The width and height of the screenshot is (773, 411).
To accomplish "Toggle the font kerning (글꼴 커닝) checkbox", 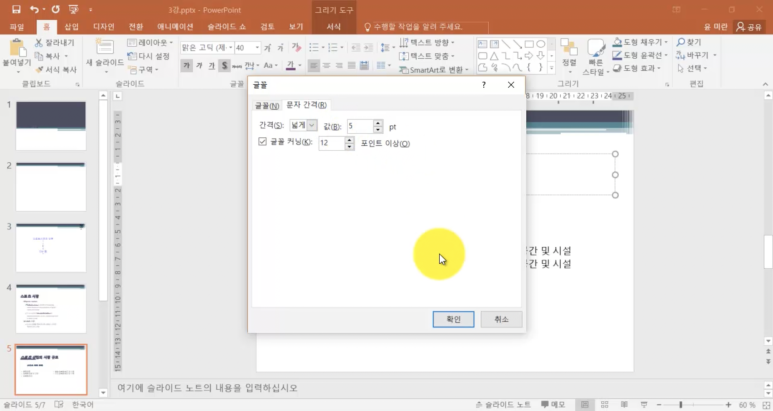I will pyautogui.click(x=262, y=142).
